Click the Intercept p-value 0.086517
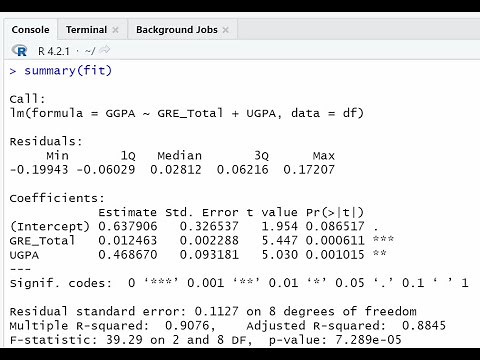Viewport: 480px width, 360px height. tap(335, 226)
